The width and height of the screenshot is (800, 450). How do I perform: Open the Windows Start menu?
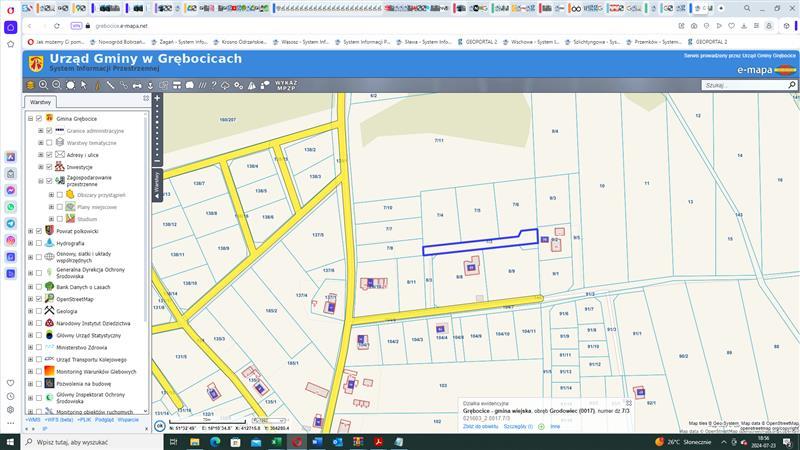coord(10,442)
